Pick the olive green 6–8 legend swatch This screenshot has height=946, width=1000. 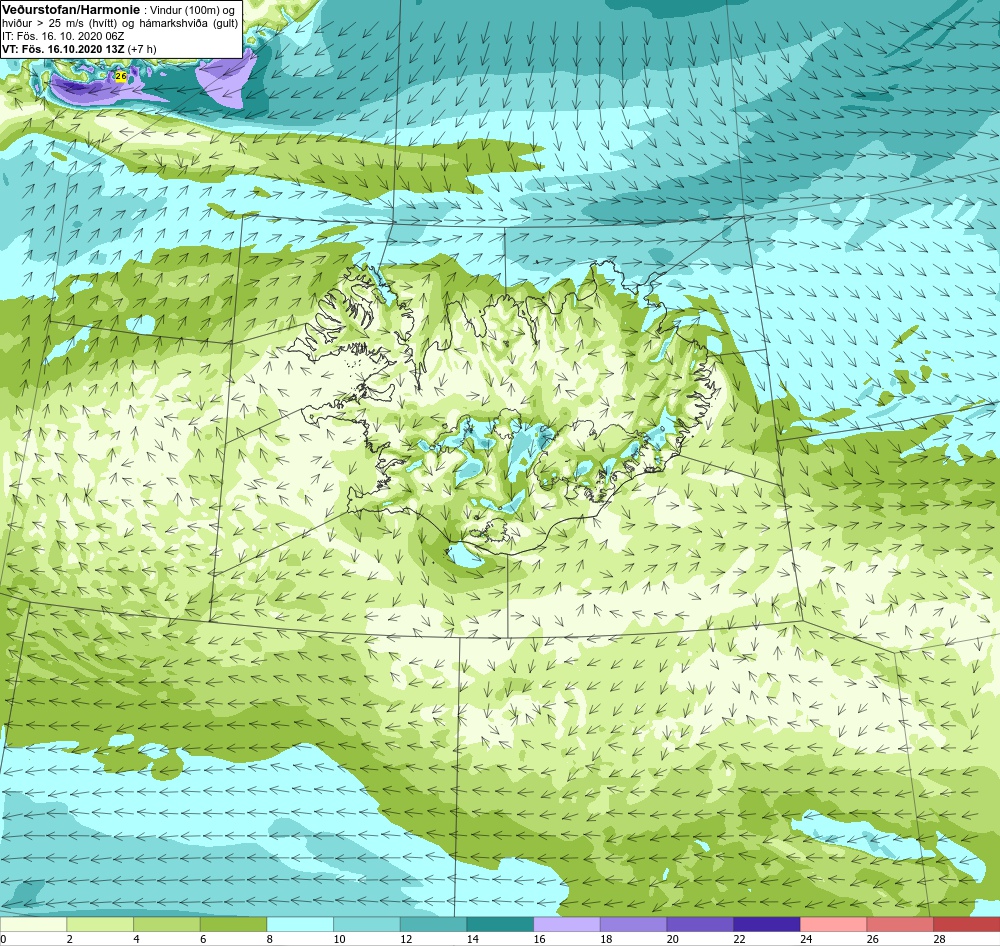pyautogui.click(x=233, y=924)
